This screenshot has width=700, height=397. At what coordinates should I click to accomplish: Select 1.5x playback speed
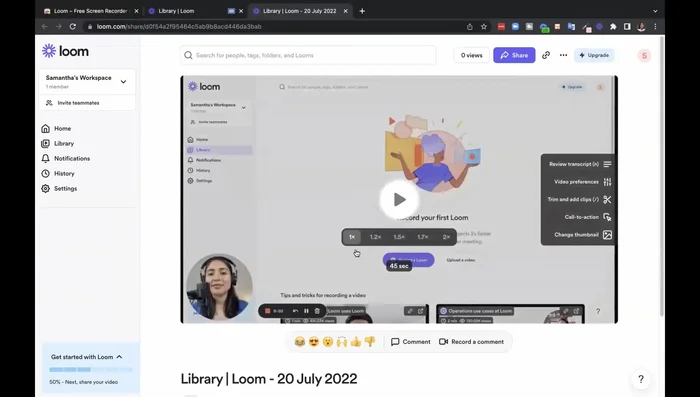coord(399,237)
